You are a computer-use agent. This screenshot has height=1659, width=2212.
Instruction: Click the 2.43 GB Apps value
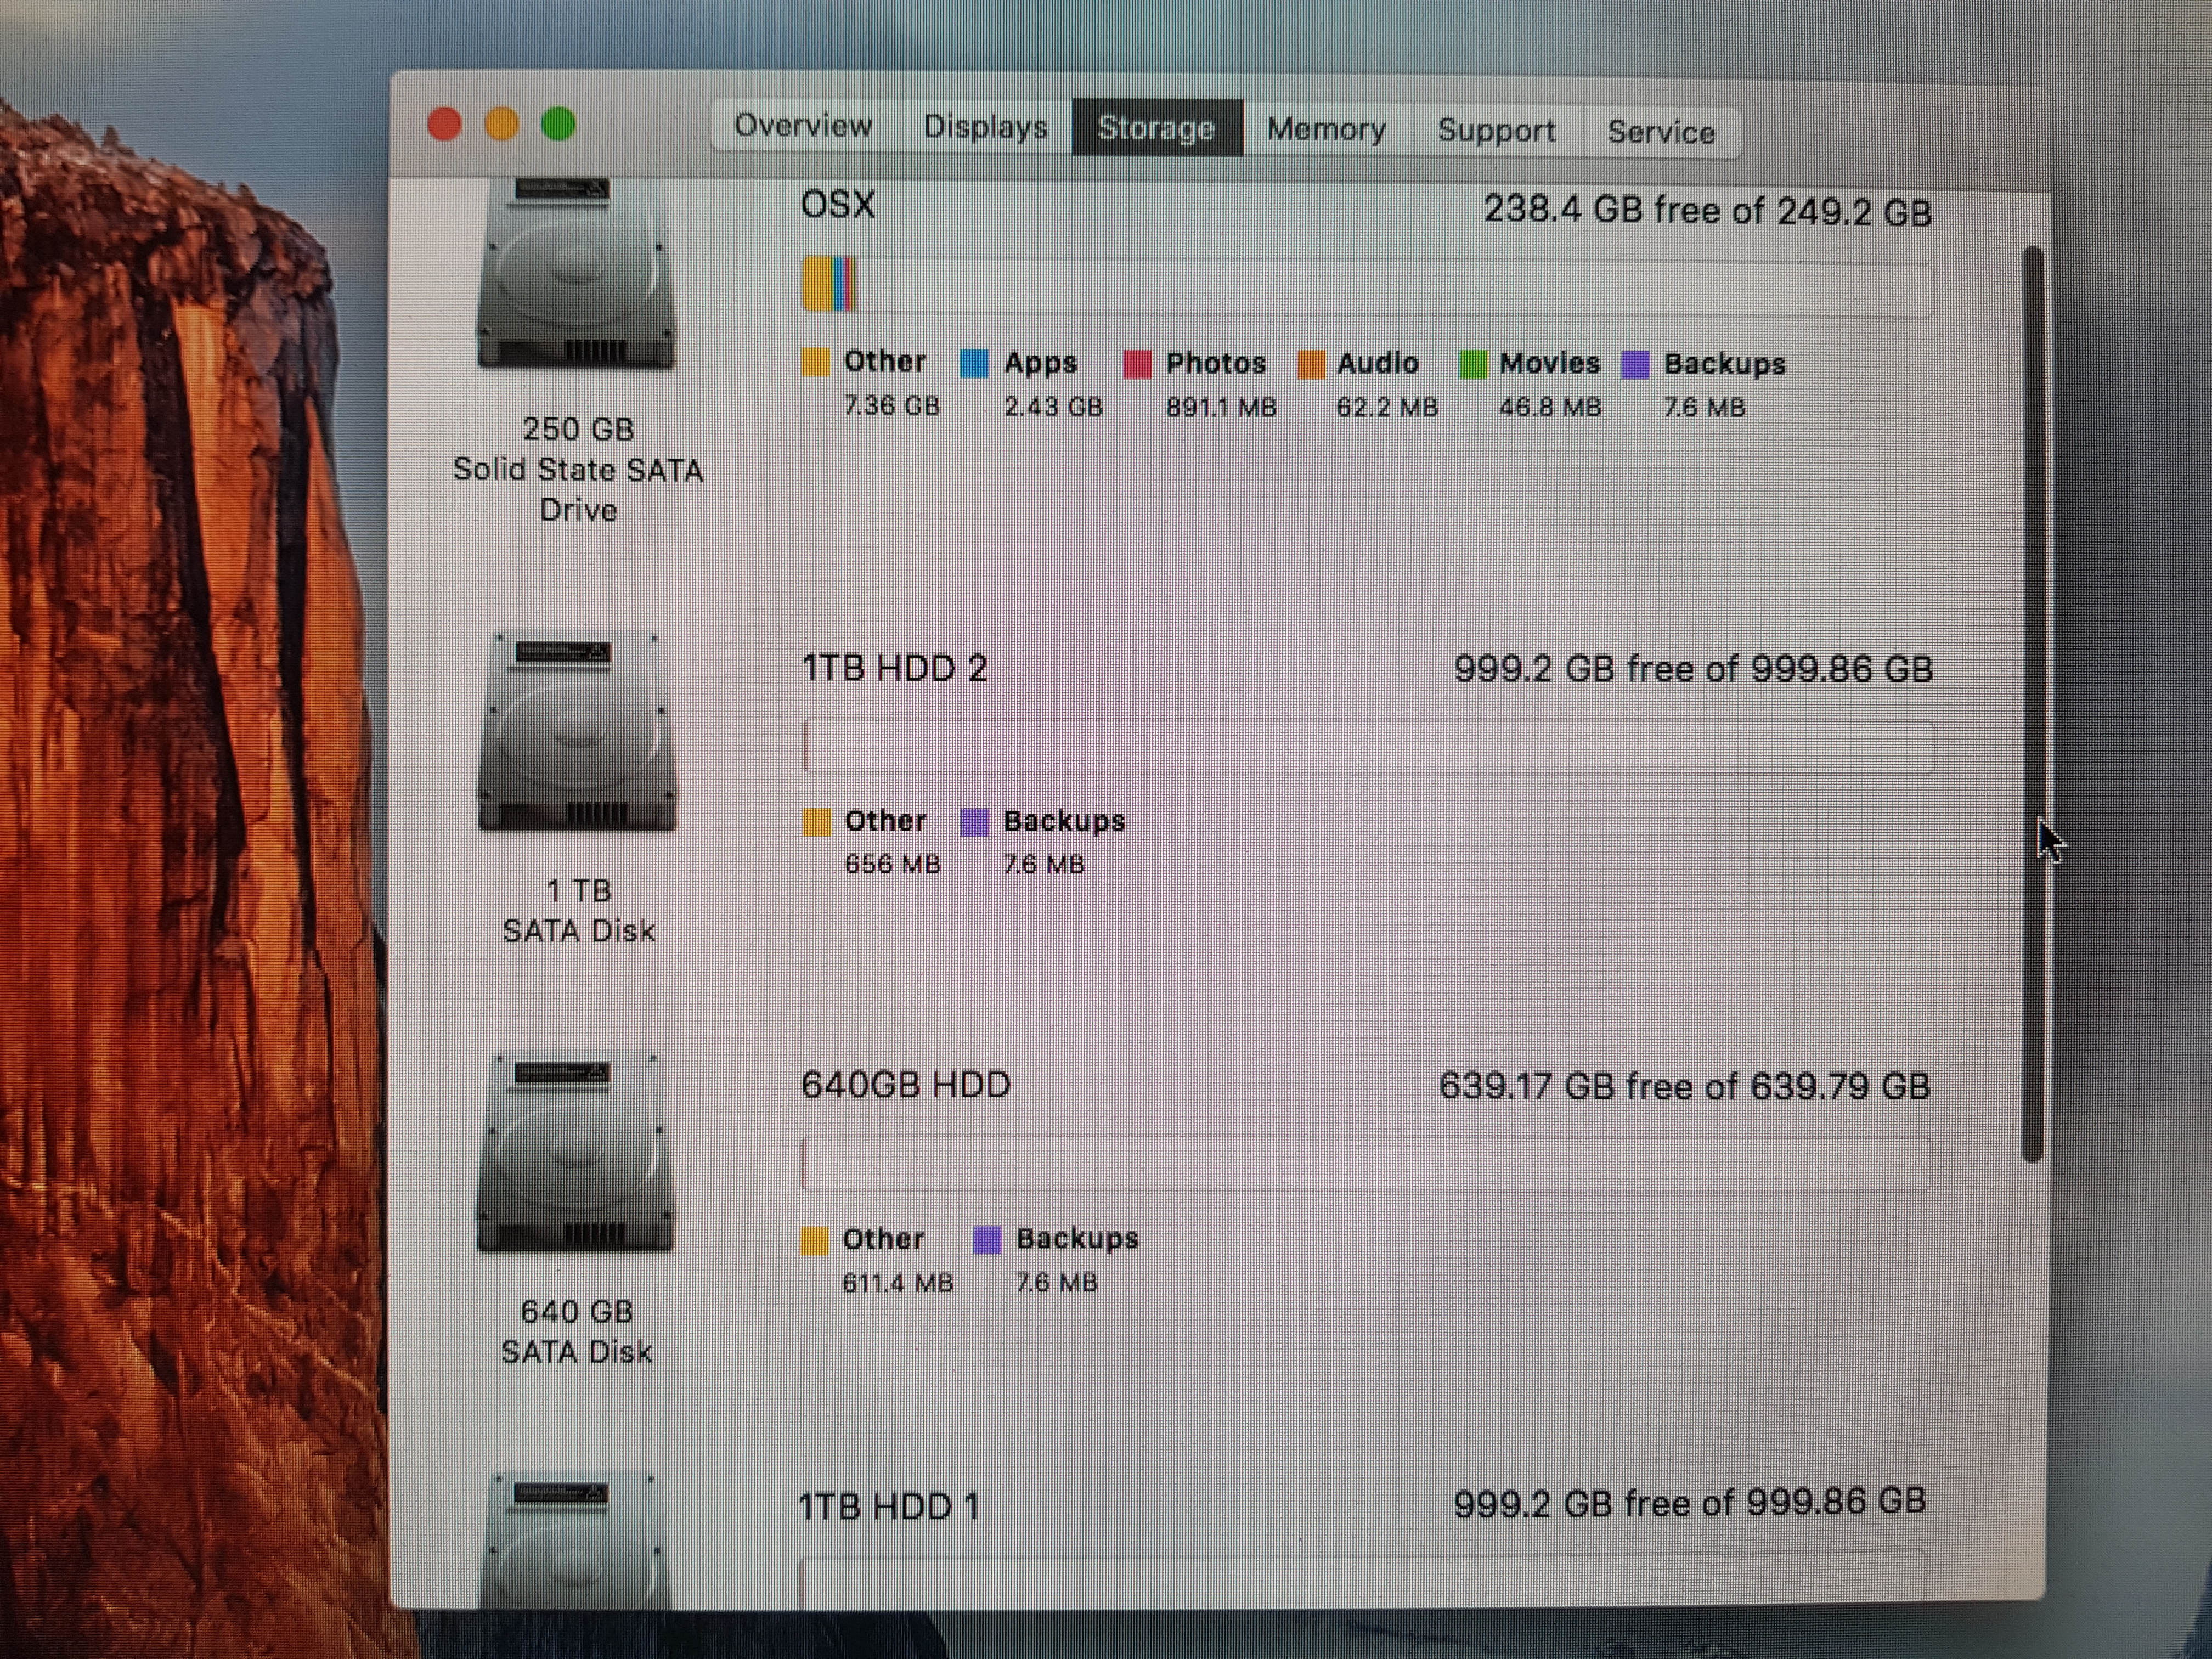pos(1054,407)
